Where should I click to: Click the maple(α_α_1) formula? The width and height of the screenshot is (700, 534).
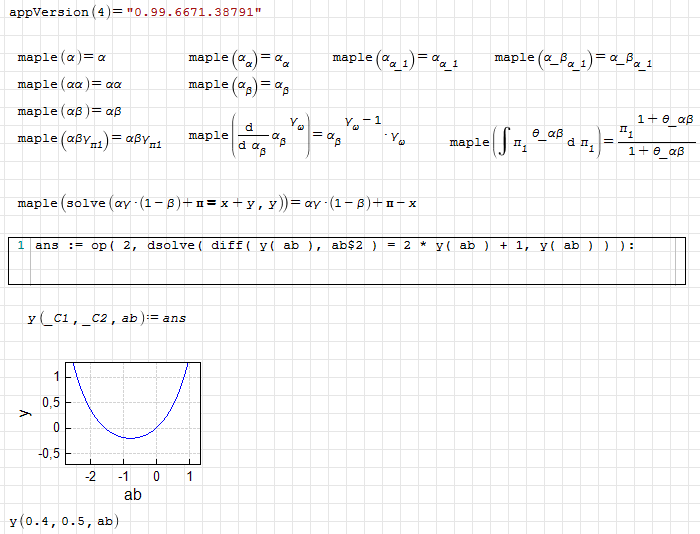pyautogui.click(x=395, y=59)
